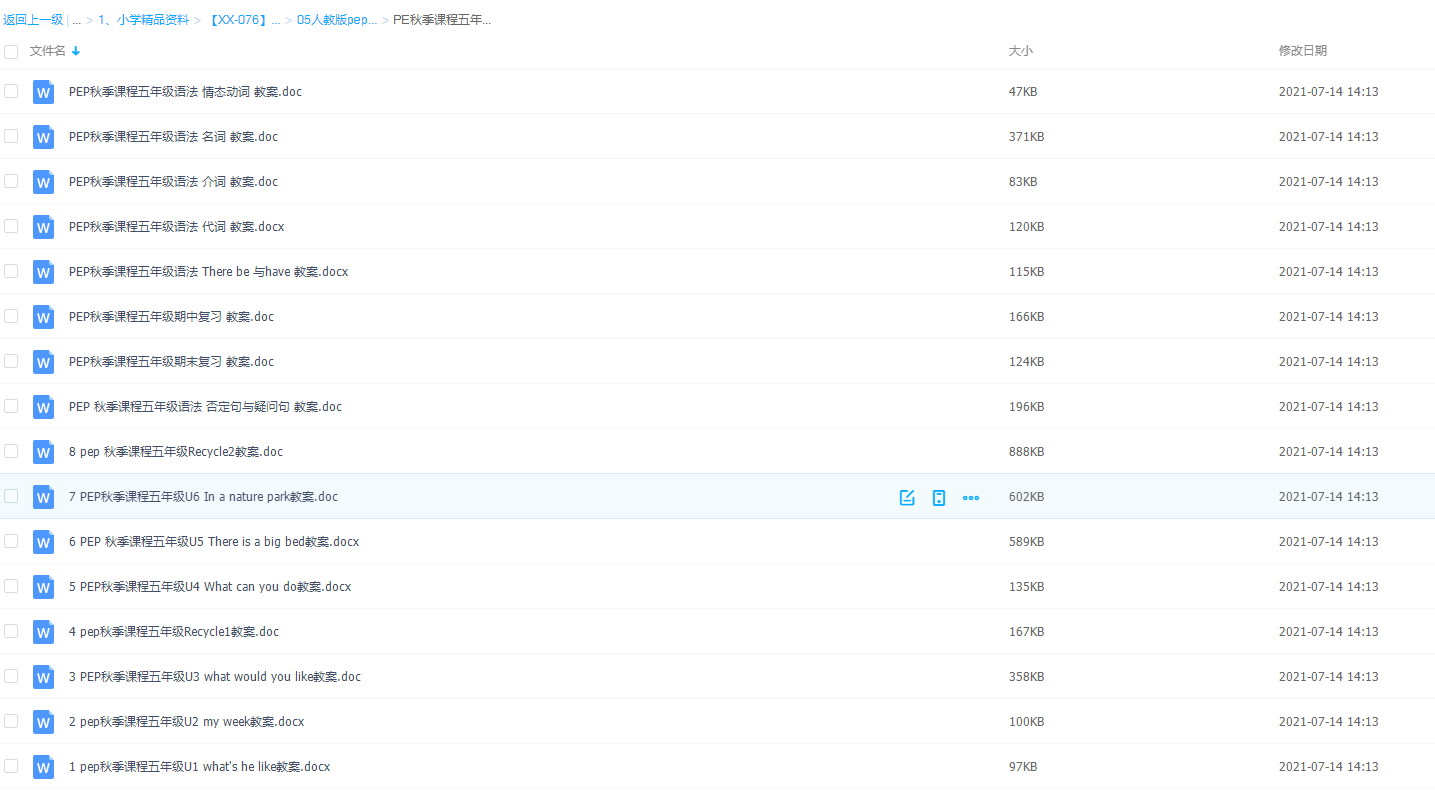Click the 返回上一级 link

coord(33,20)
